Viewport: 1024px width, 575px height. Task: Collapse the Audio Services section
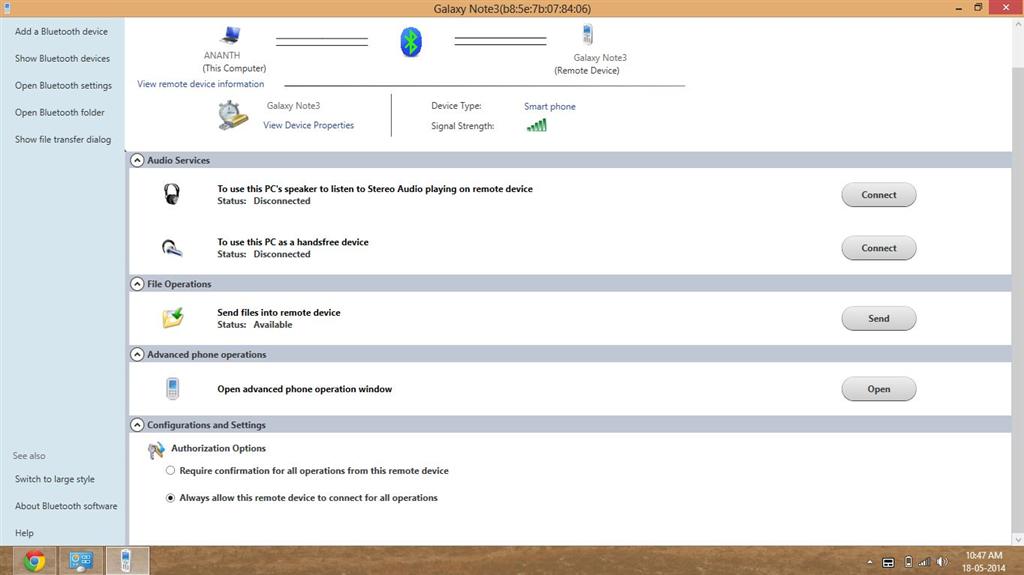point(137,160)
